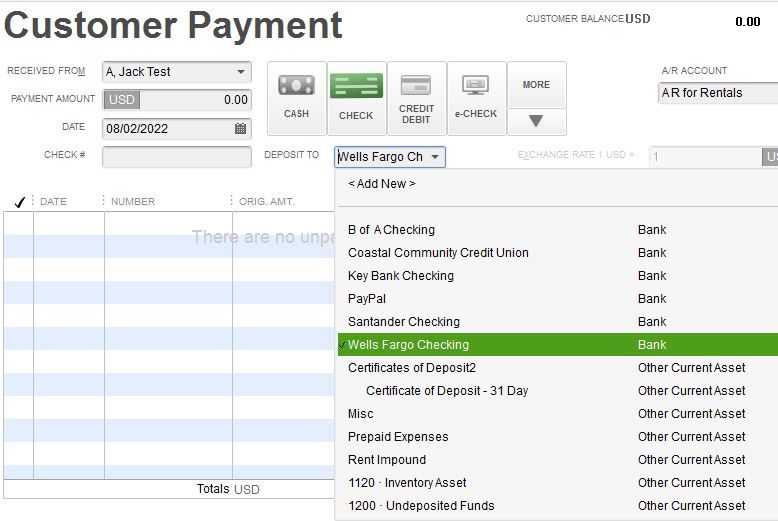Image resolution: width=778 pixels, height=521 pixels.
Task: Select the e-CHECK payment icon
Action: click(x=476, y=98)
